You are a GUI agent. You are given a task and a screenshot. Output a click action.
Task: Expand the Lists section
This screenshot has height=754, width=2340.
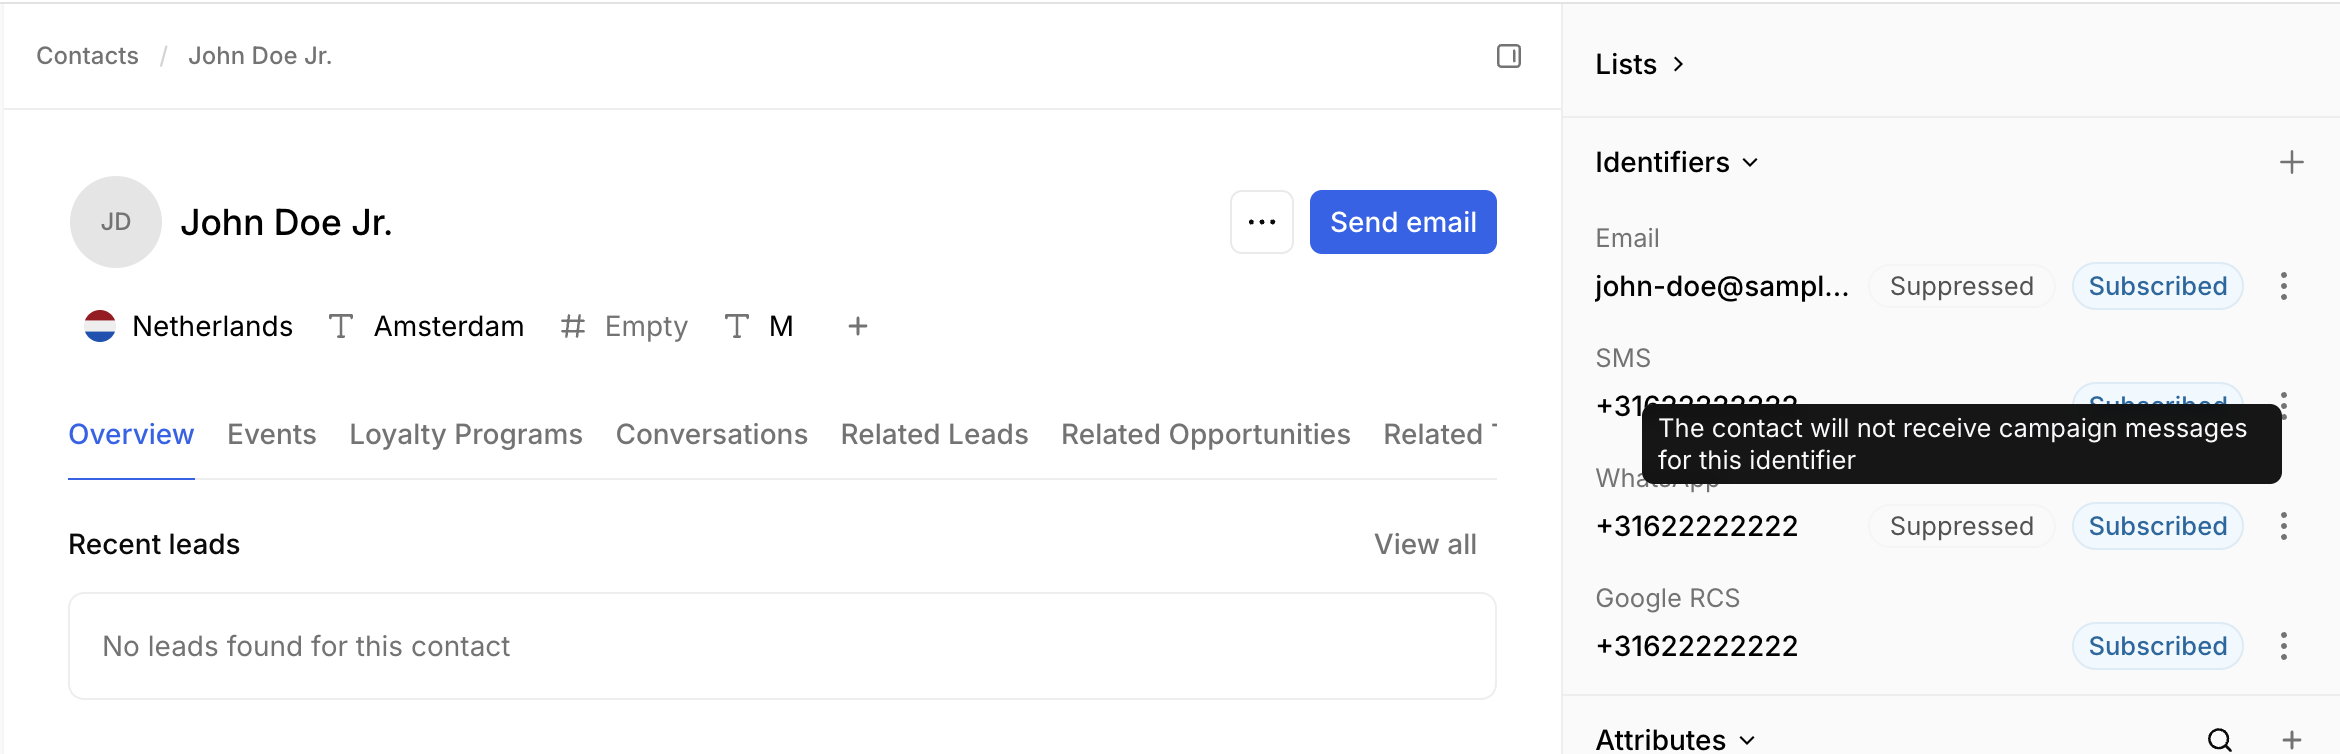click(1640, 64)
